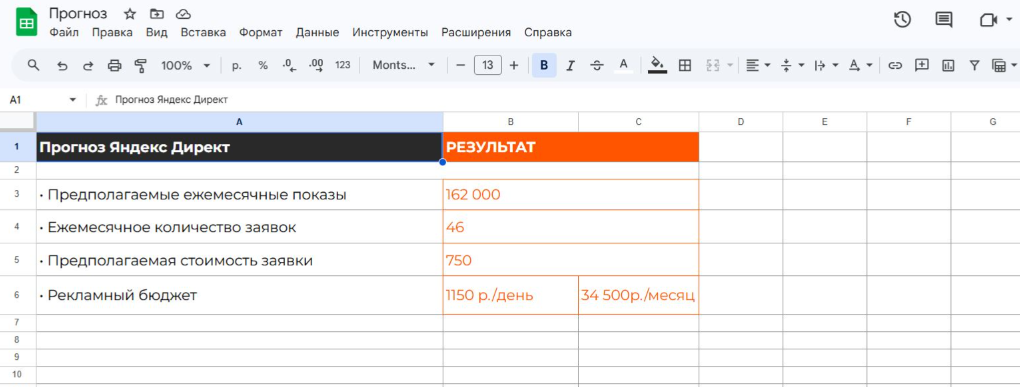Toggle italic formatting
The height and width of the screenshot is (387, 1020).
click(571, 65)
